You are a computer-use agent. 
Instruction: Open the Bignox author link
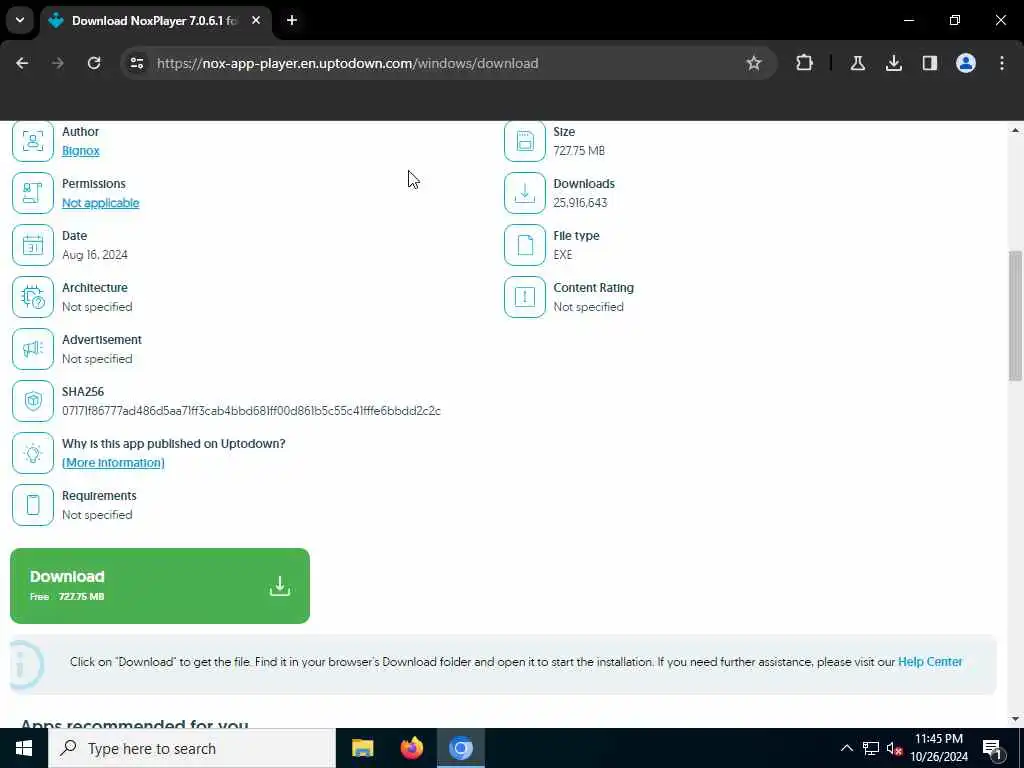[80, 151]
